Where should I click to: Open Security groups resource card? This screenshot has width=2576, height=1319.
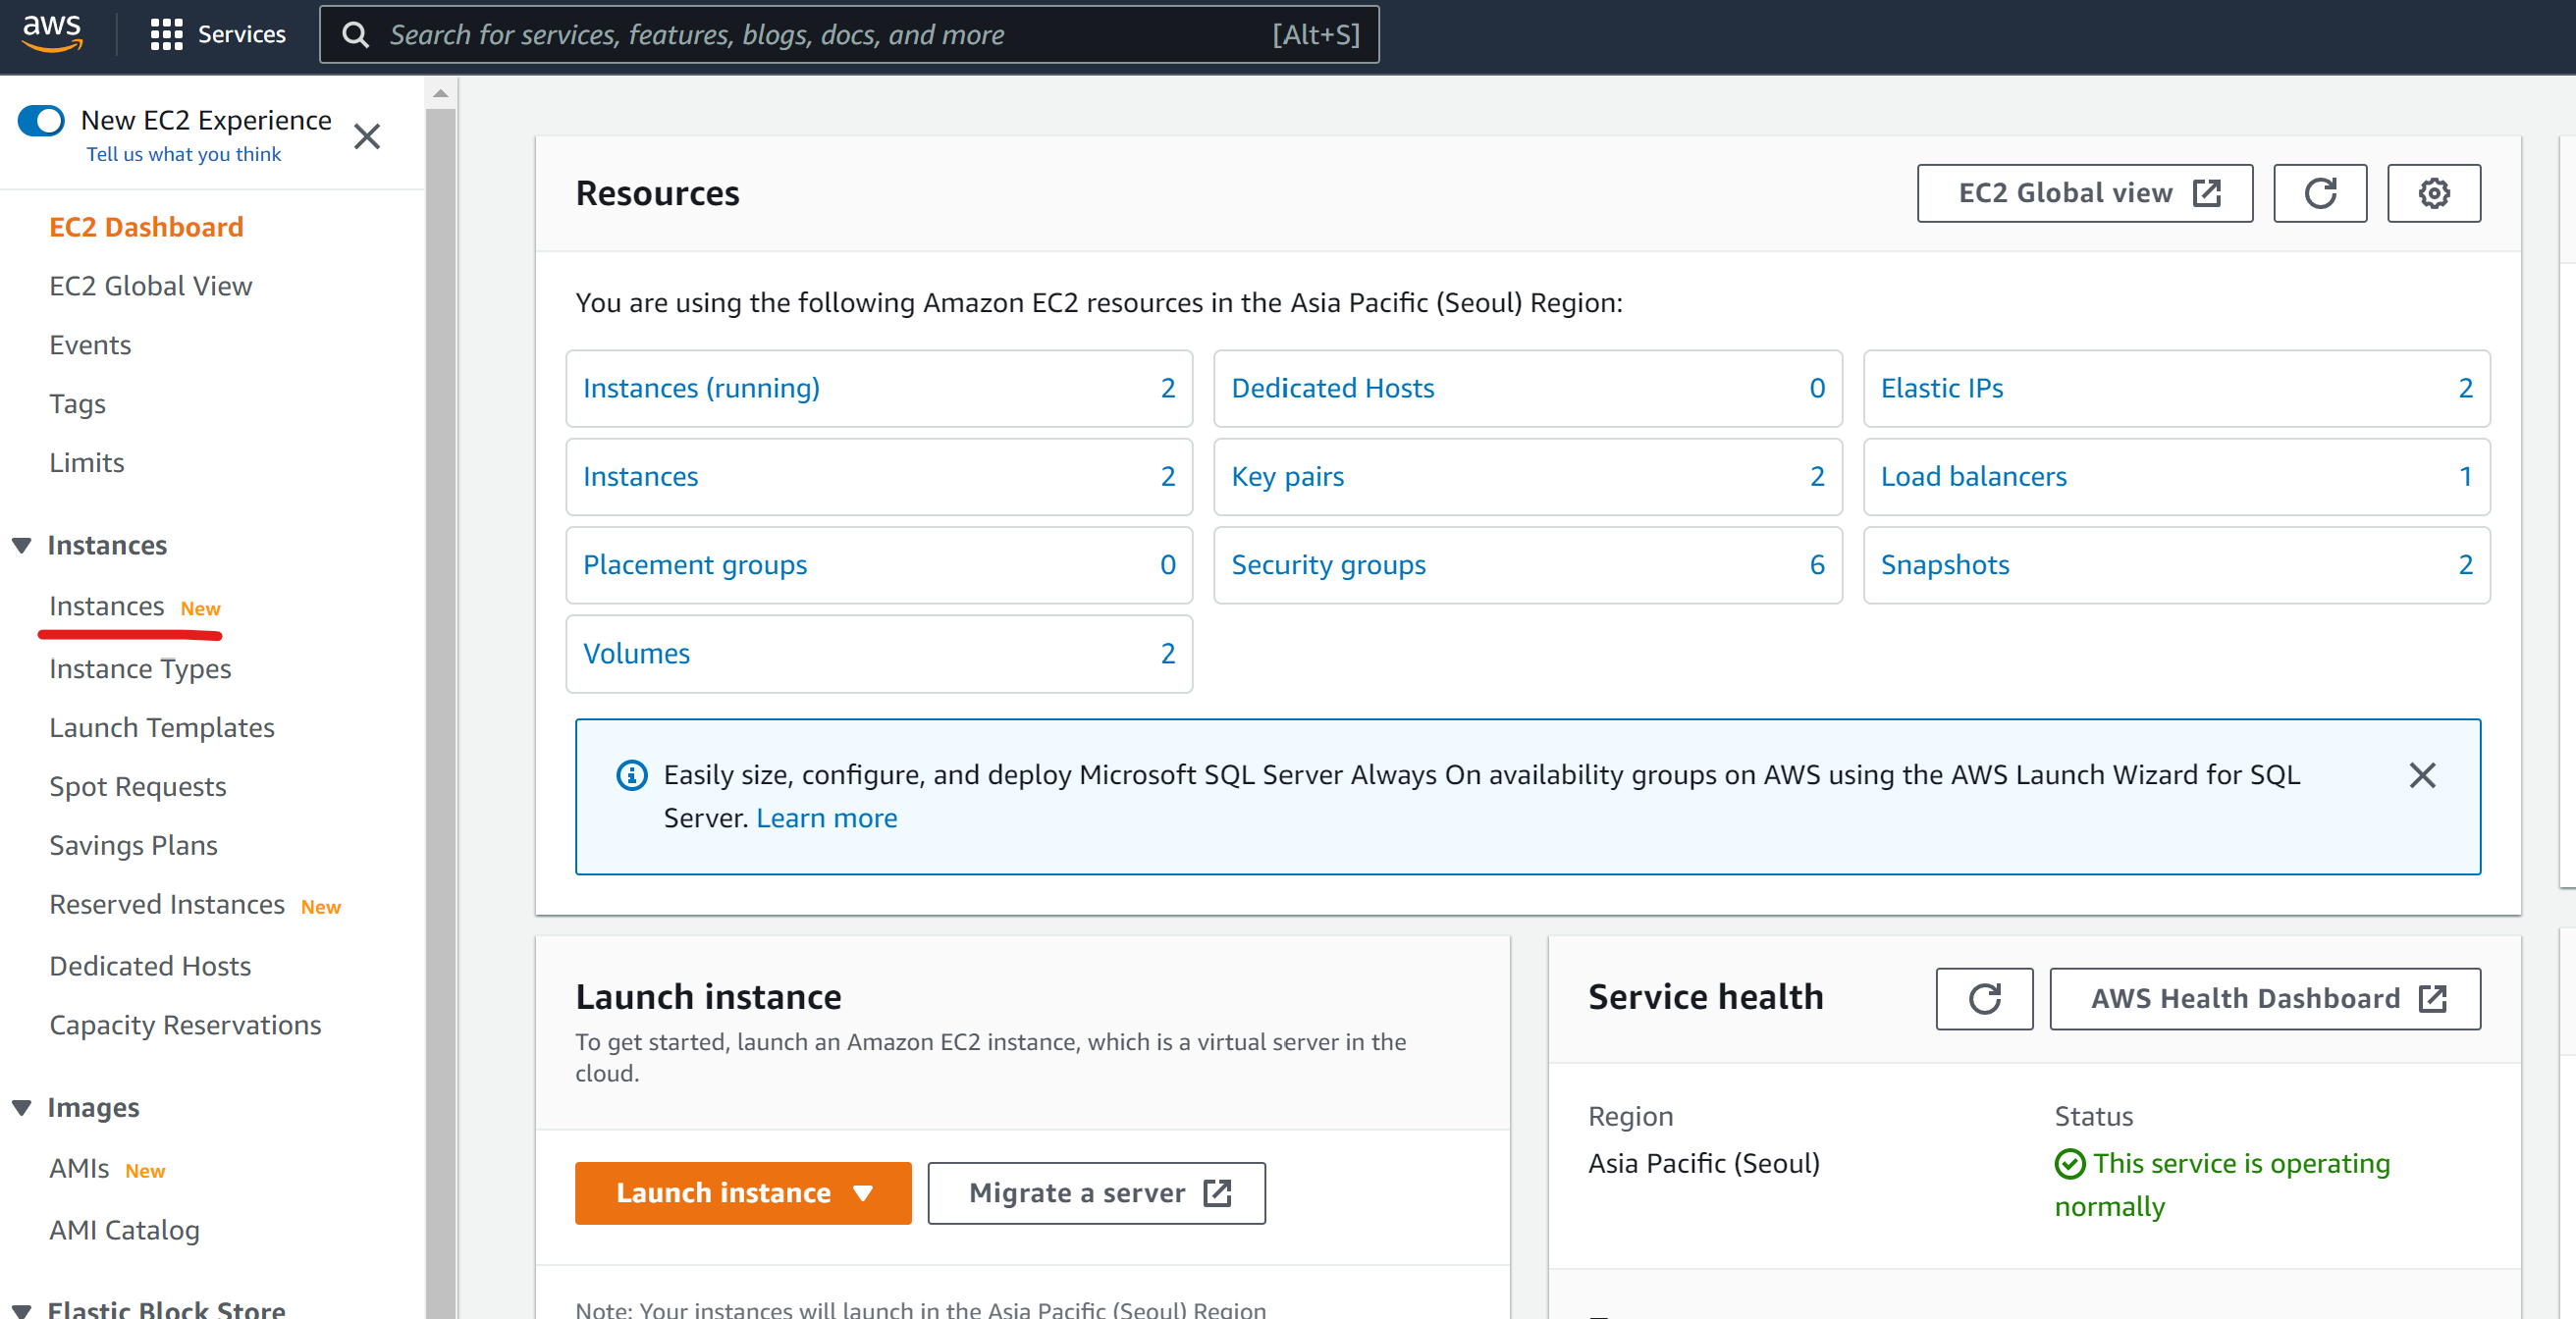(1527, 565)
